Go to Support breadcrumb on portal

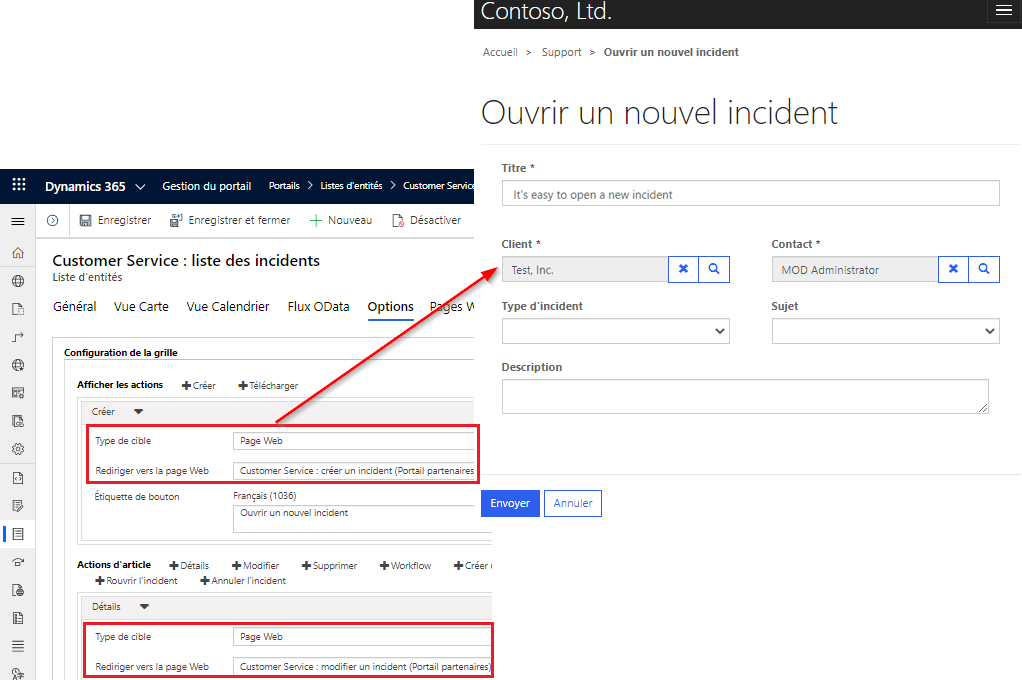coord(561,52)
